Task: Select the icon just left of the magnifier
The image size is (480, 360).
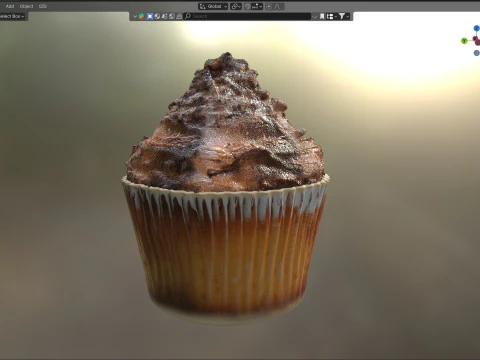Action: tap(179, 16)
